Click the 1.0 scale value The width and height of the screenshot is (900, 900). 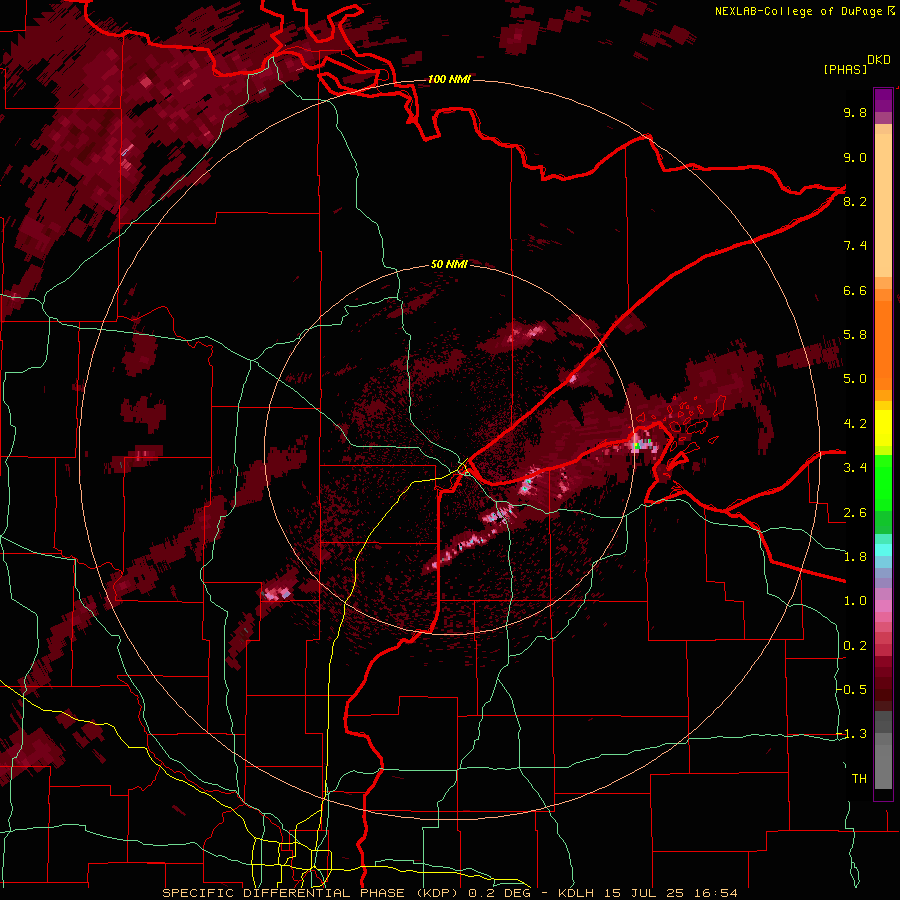tap(855, 601)
